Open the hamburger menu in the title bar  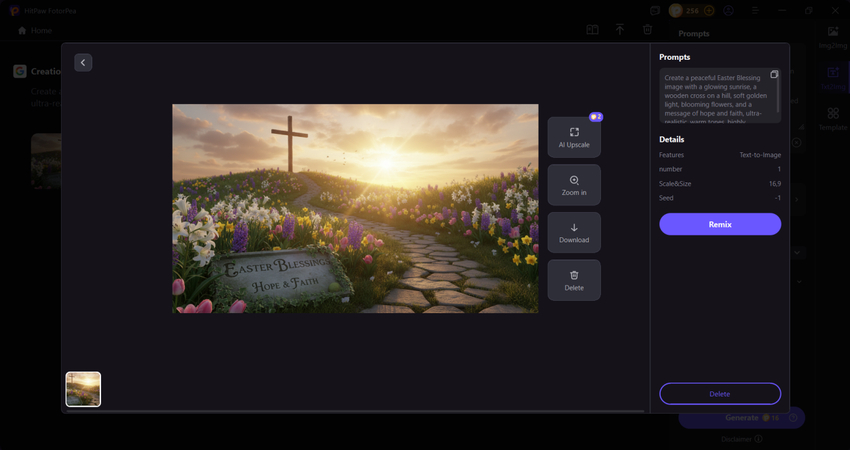755,10
